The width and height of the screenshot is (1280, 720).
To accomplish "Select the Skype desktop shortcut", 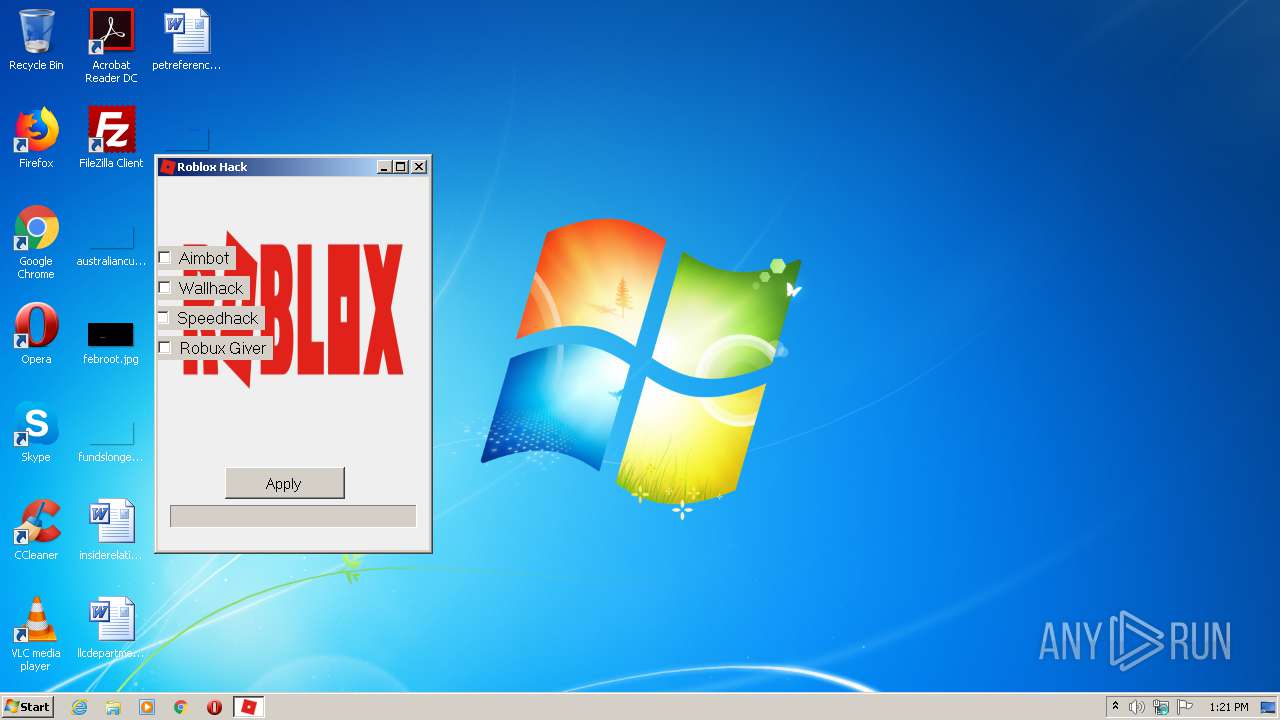I will (x=36, y=432).
